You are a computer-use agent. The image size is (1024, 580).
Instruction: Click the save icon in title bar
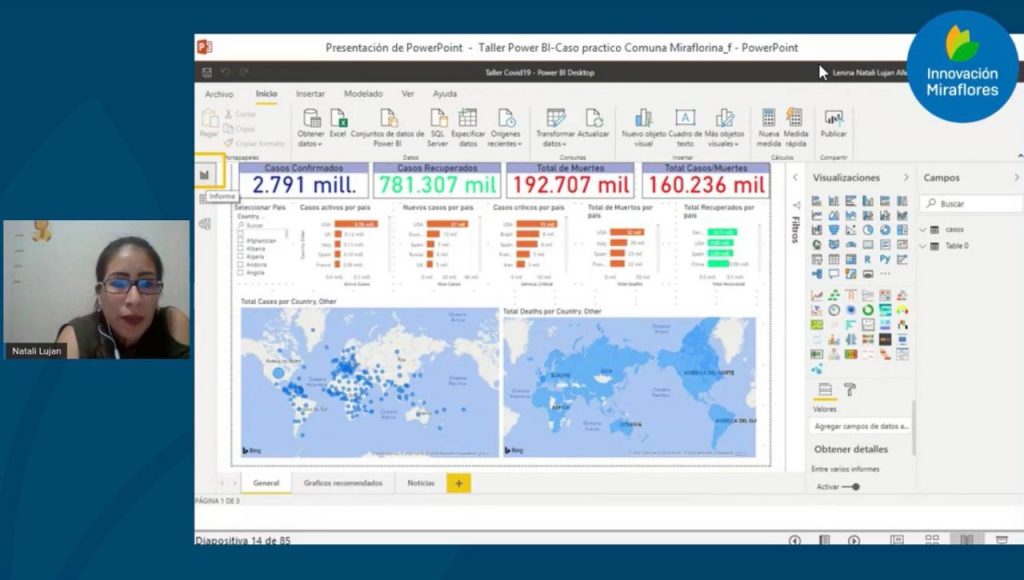(x=207, y=72)
